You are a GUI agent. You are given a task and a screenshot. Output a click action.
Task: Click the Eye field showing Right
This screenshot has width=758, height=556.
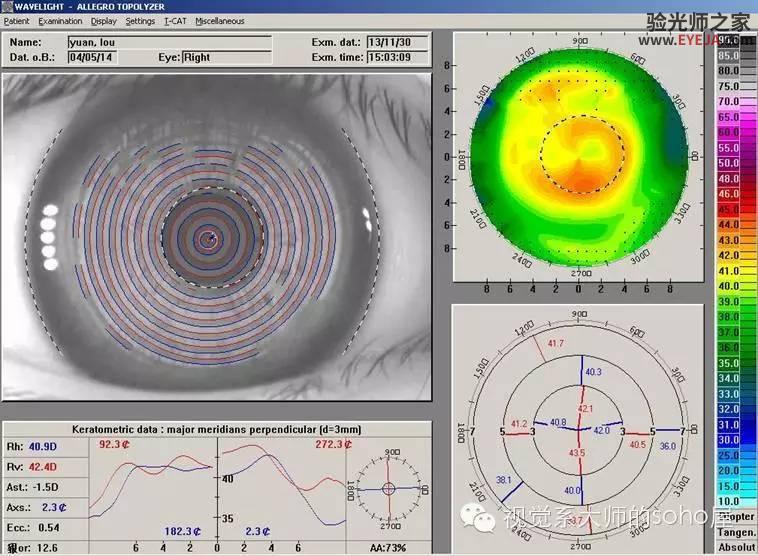pos(226,57)
